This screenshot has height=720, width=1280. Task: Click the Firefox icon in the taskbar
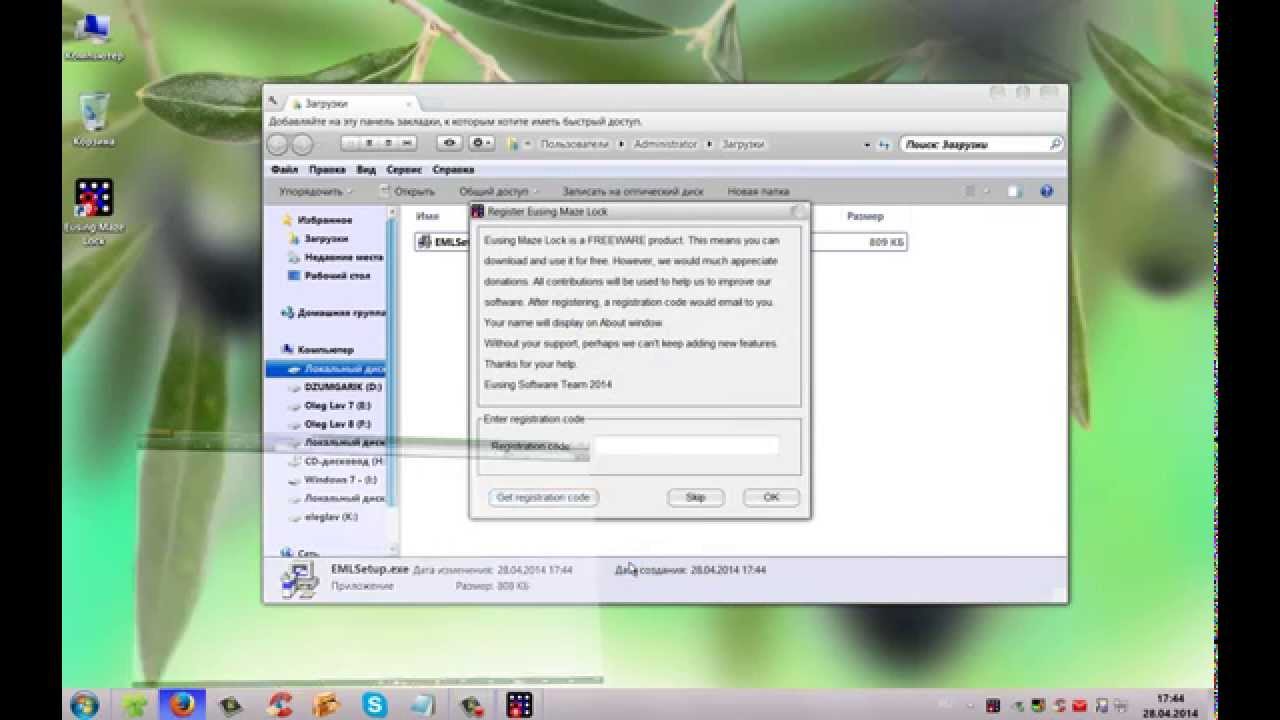click(182, 705)
